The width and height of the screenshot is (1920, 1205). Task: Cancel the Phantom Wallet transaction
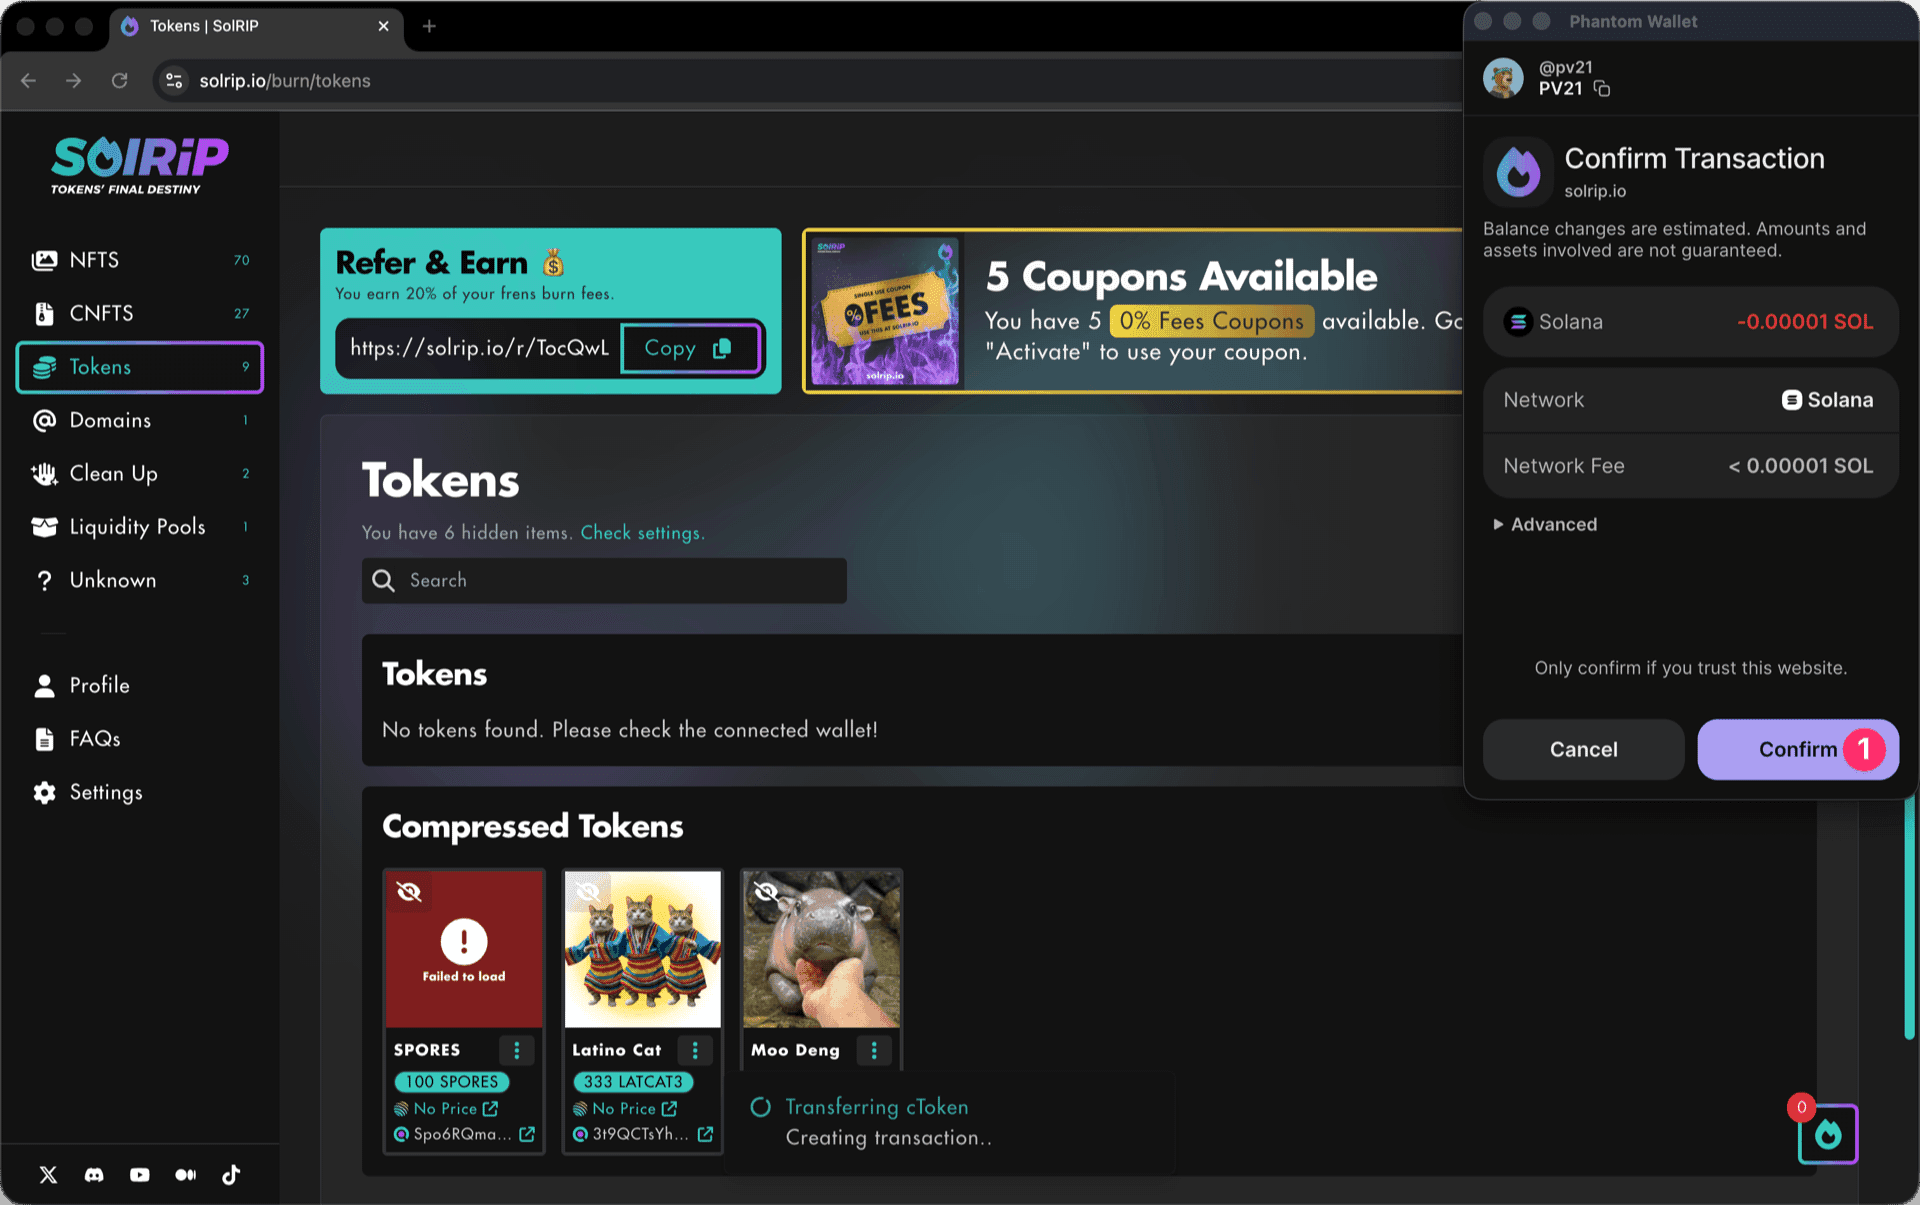(x=1584, y=750)
